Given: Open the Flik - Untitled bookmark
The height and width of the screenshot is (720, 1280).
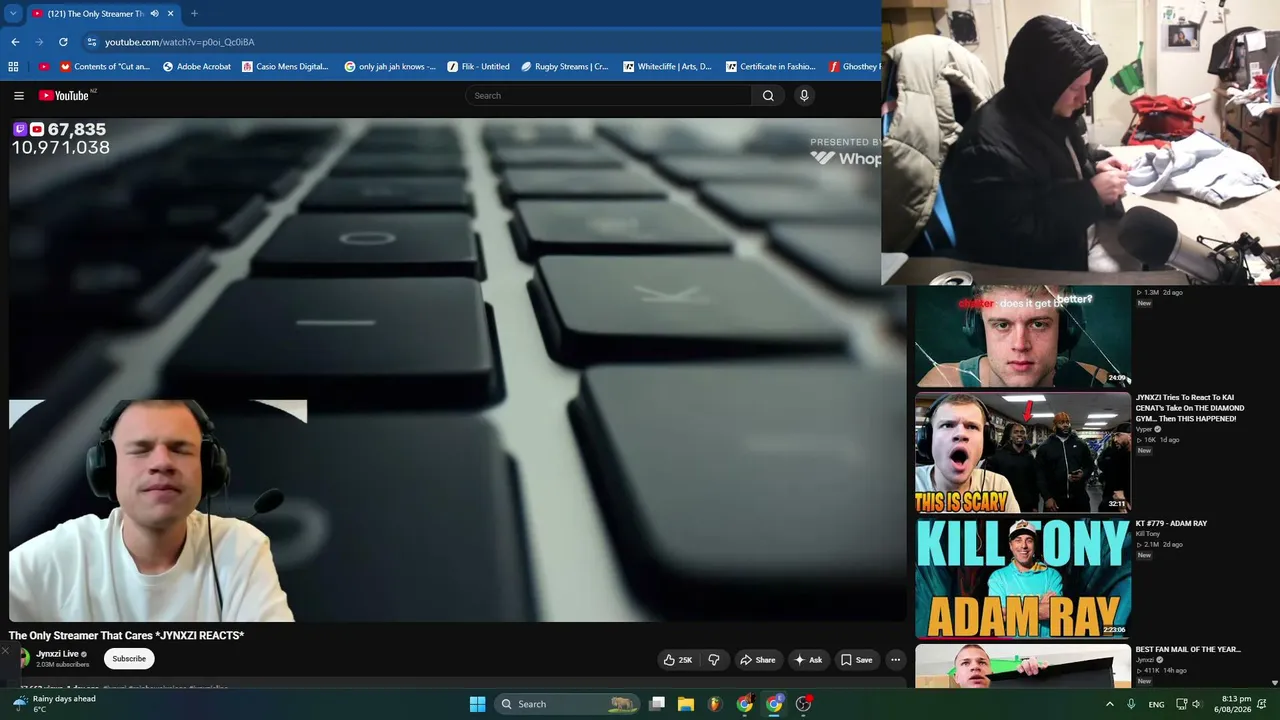Looking at the screenshot, I should coord(479,67).
